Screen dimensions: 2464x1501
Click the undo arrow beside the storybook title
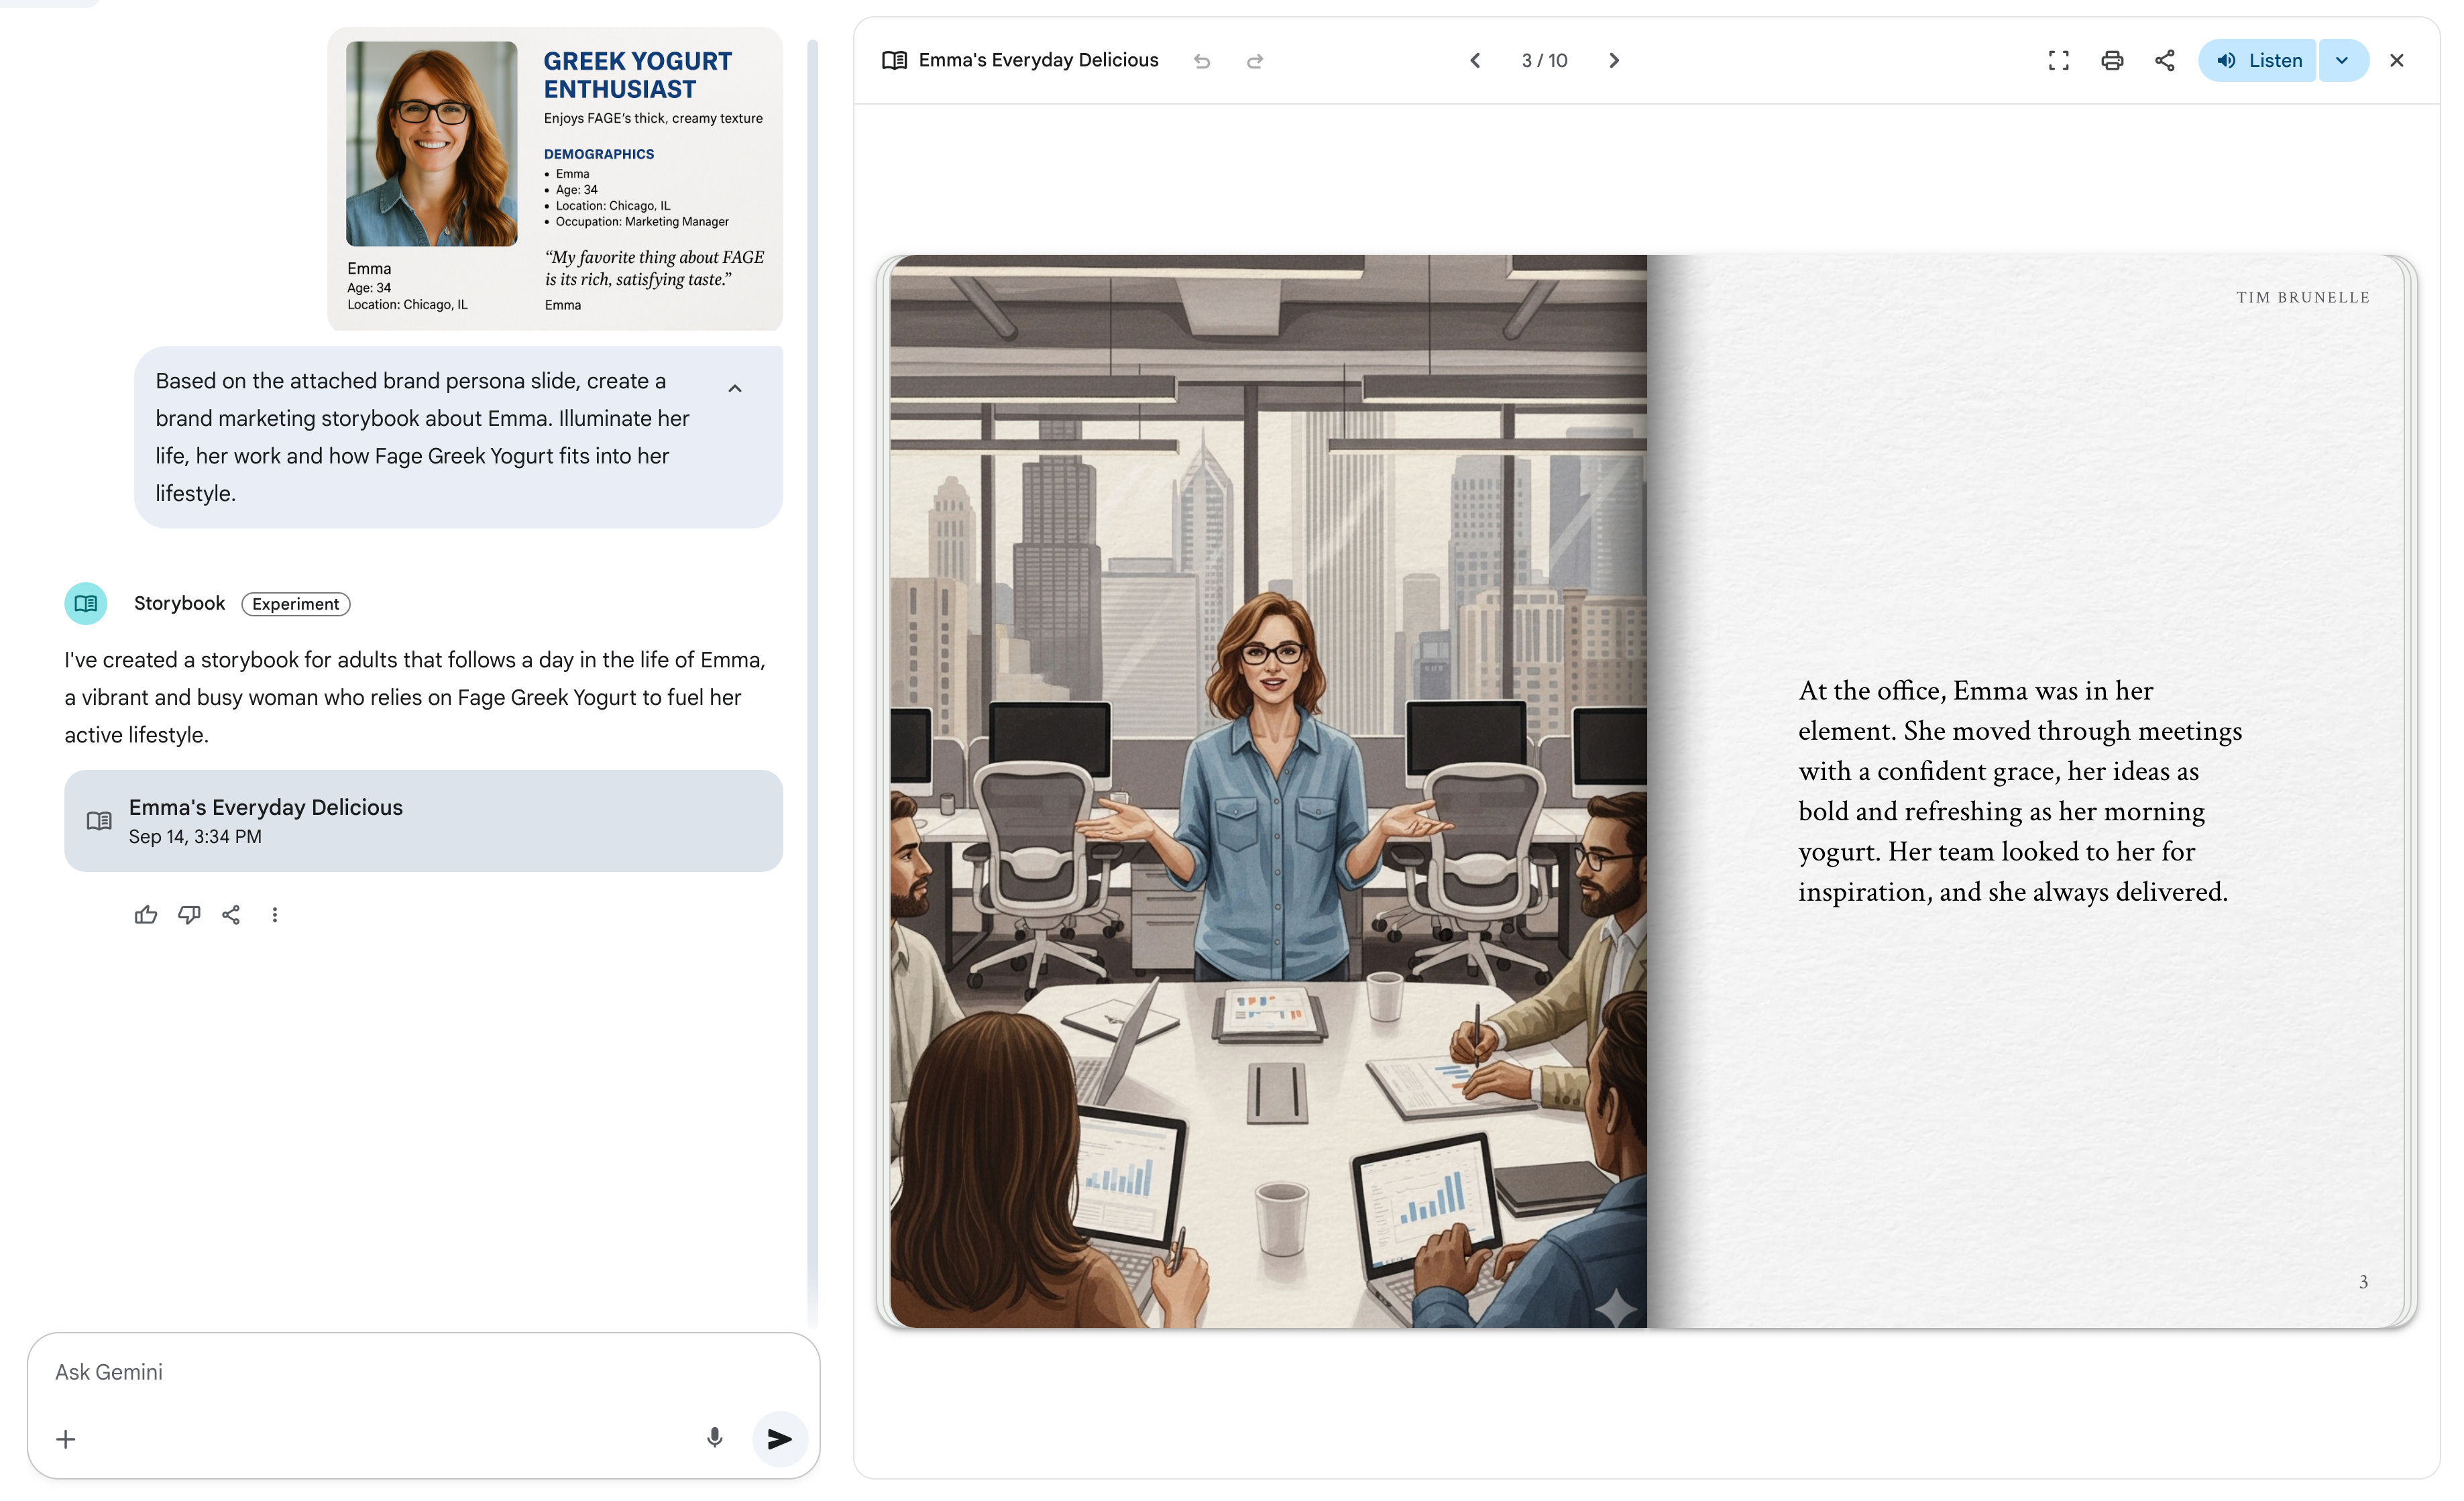(1202, 62)
